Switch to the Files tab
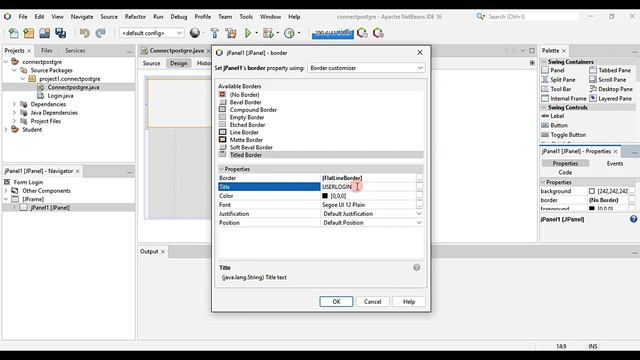Screen dimensions: 640x360 tap(47, 51)
